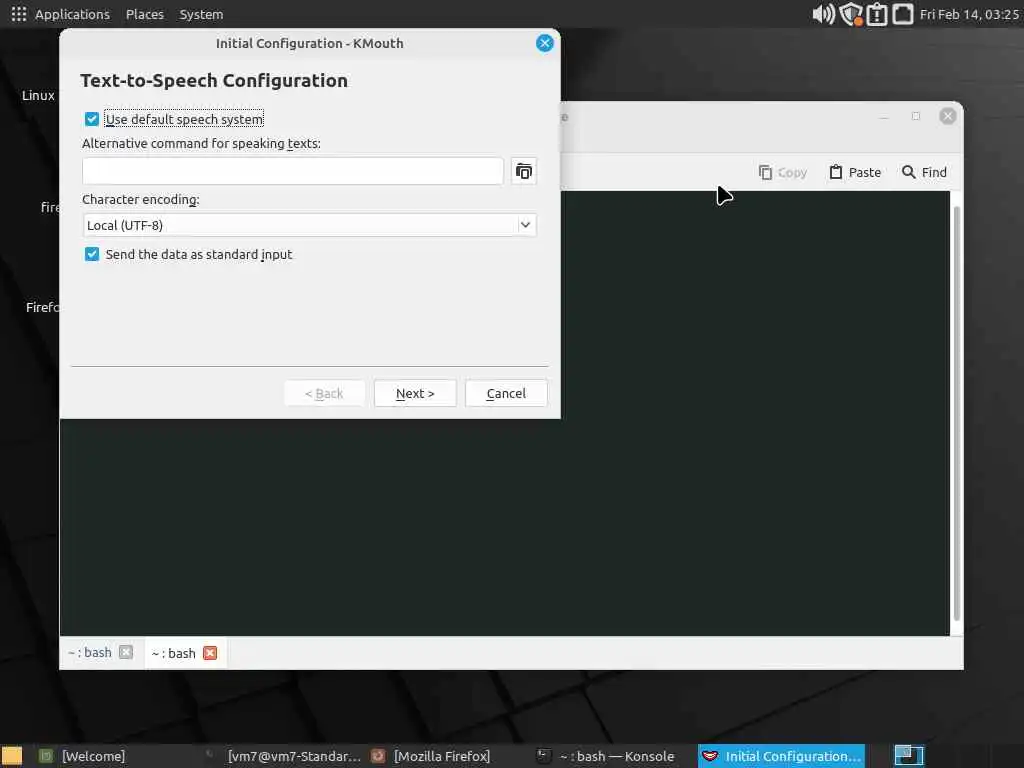The height and width of the screenshot is (768, 1024).
Task: Click the applications grid icon in top panel
Action: pyautogui.click(x=19, y=14)
